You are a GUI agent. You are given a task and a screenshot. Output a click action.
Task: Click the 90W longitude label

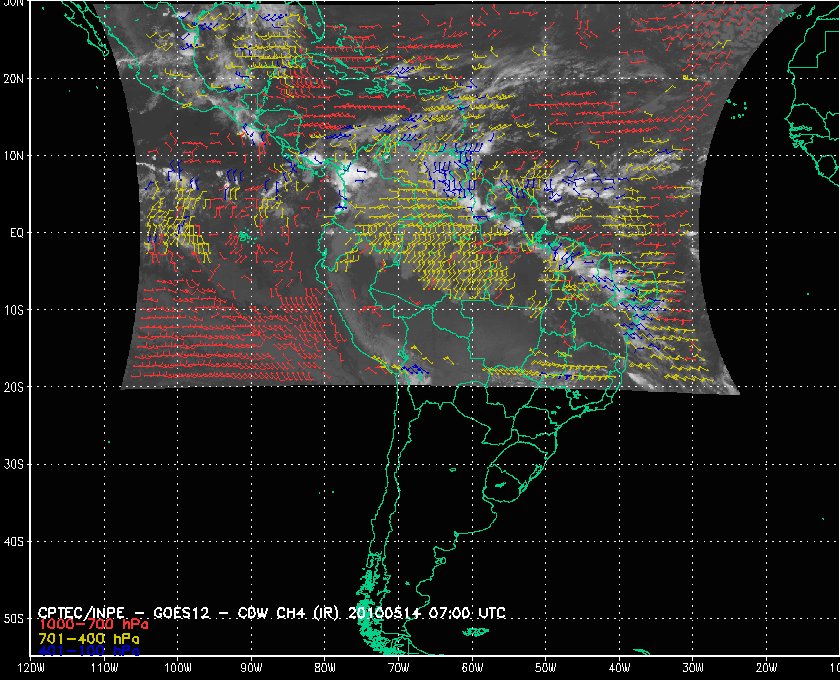251,668
